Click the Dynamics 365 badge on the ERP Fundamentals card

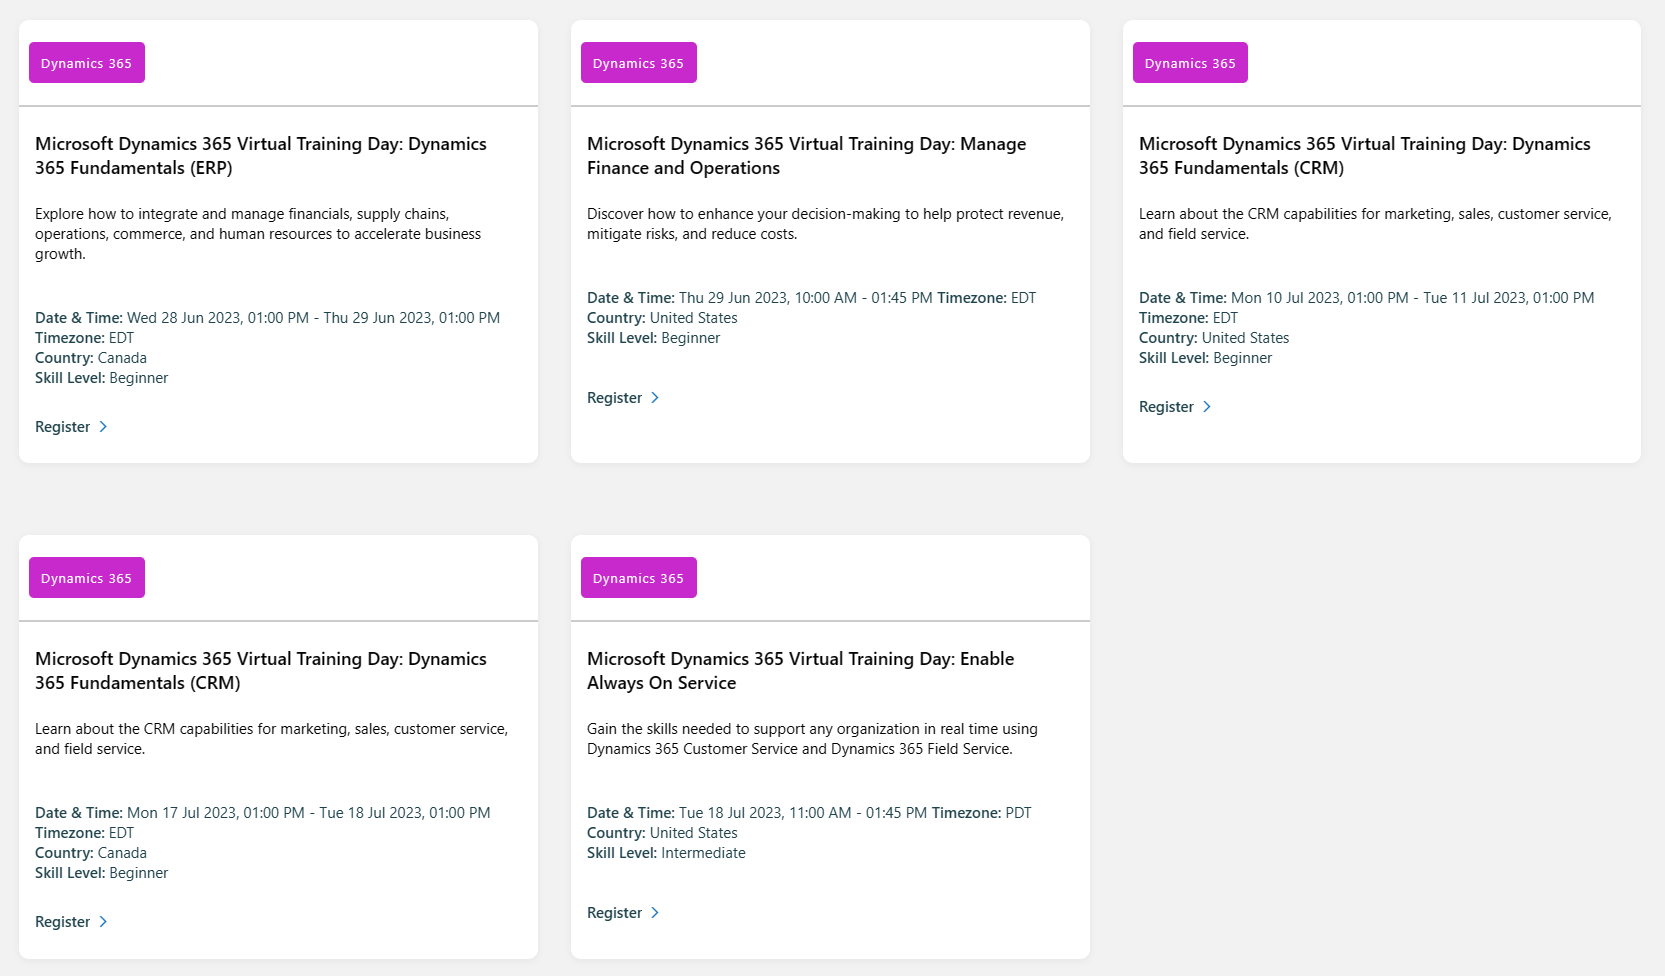click(x=86, y=62)
